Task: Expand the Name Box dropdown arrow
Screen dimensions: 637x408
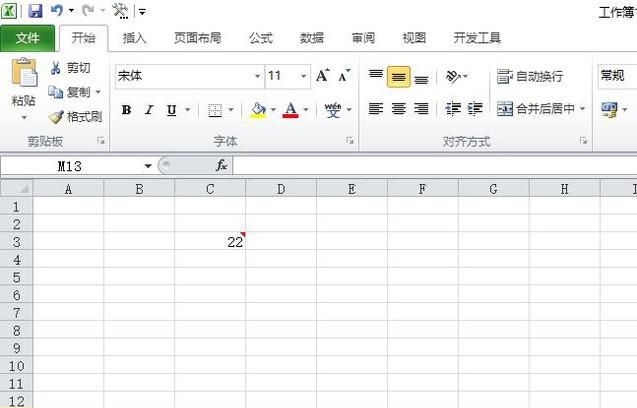Action: 148,166
